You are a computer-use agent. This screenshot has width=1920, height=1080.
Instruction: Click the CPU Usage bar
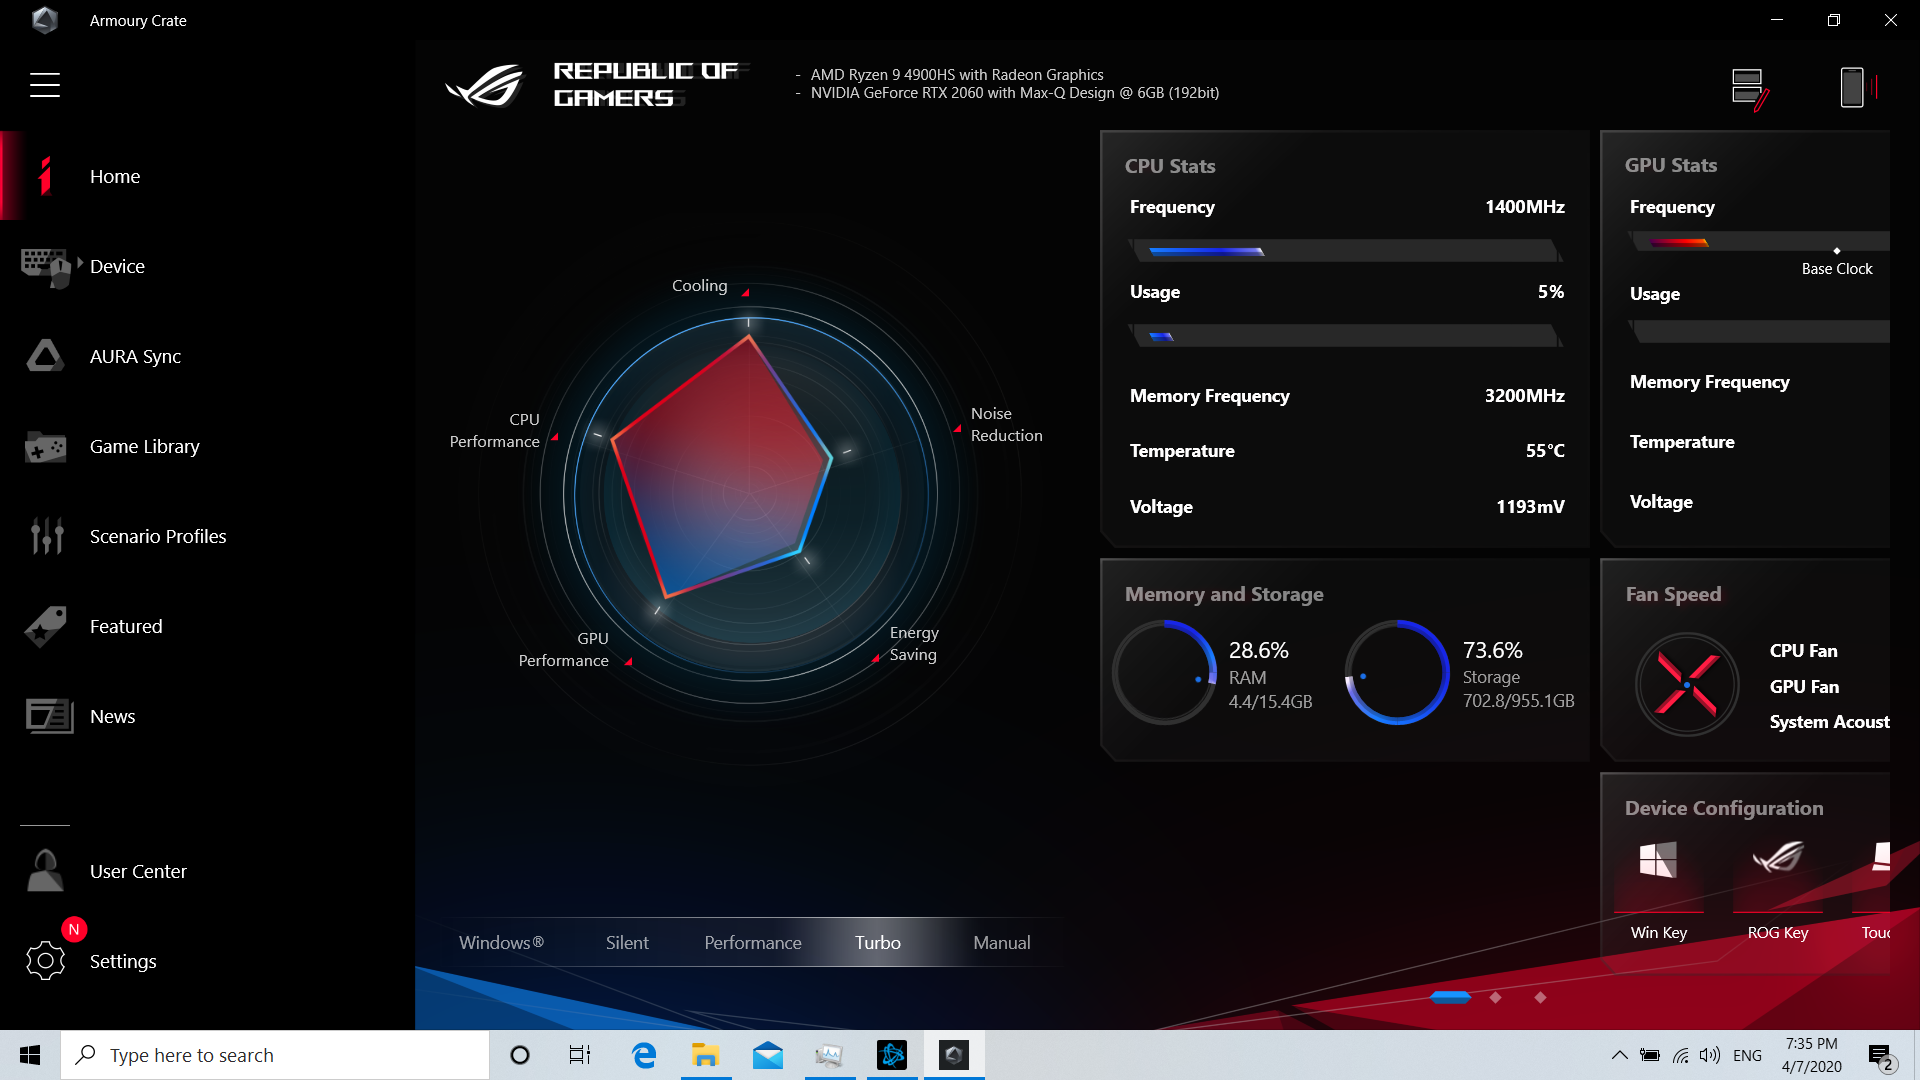pos(1345,336)
